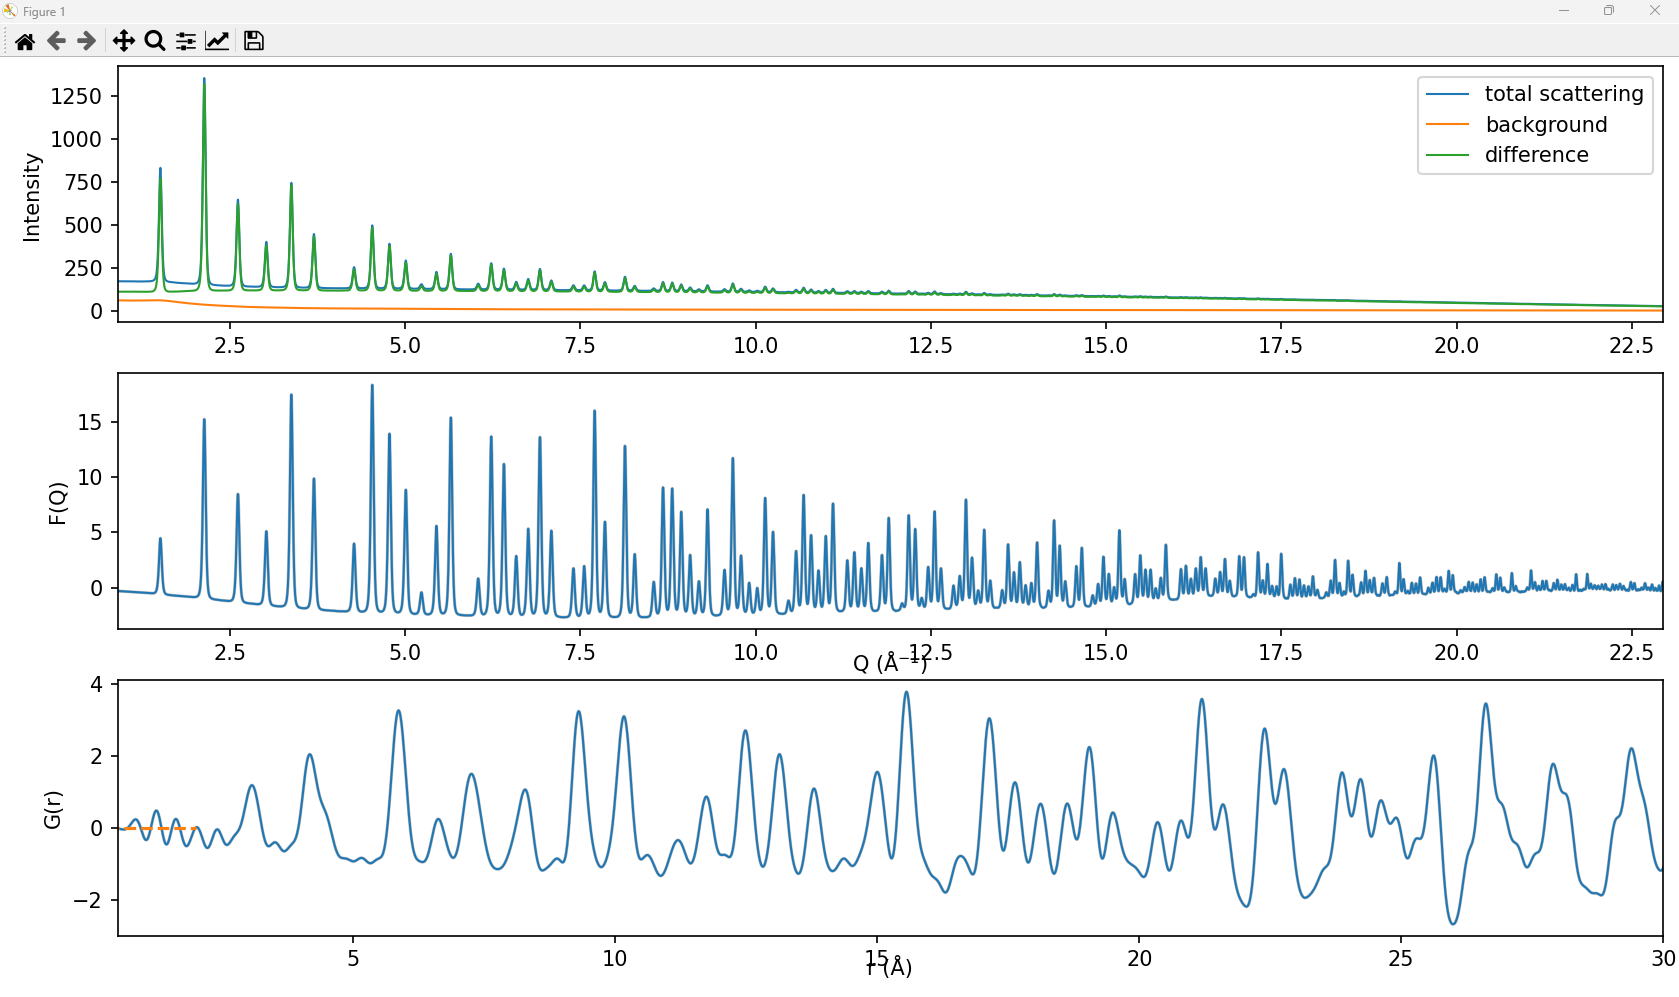1679x997 pixels.
Task: Click the orange dashed line in the G(r) plot
Action: click(160, 829)
